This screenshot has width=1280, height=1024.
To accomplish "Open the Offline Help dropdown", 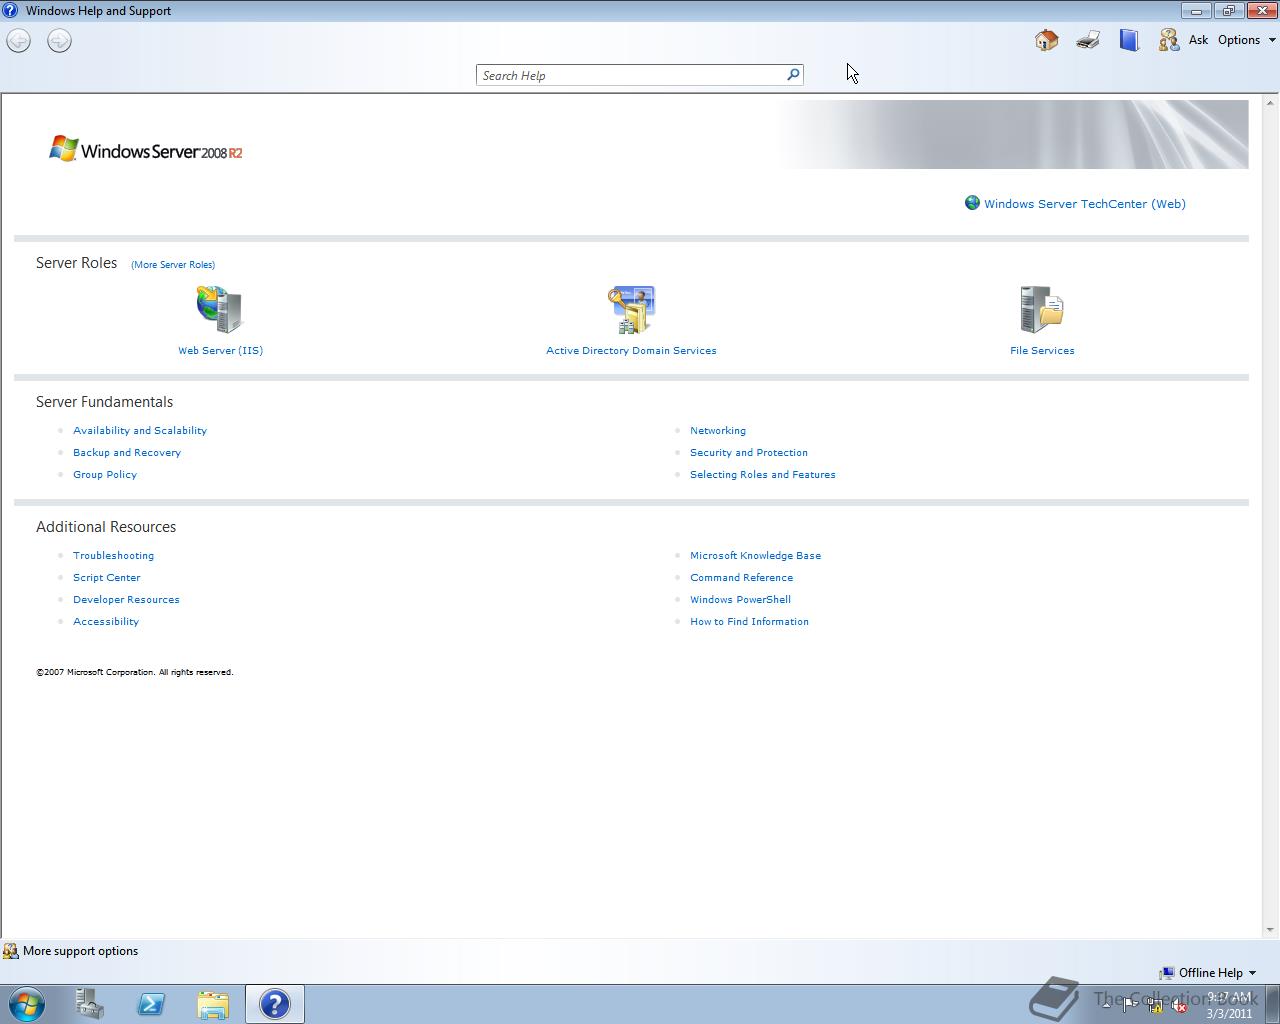I will pyautogui.click(x=1208, y=973).
